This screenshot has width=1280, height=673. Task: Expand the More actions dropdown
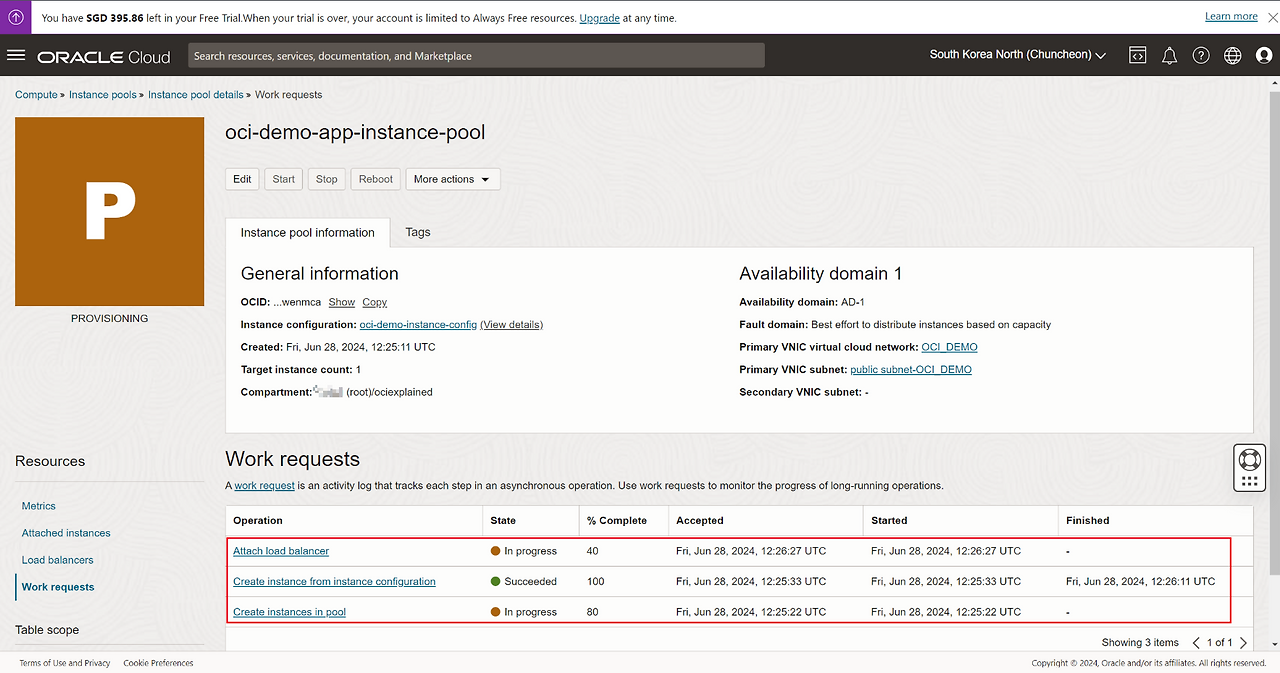click(452, 179)
